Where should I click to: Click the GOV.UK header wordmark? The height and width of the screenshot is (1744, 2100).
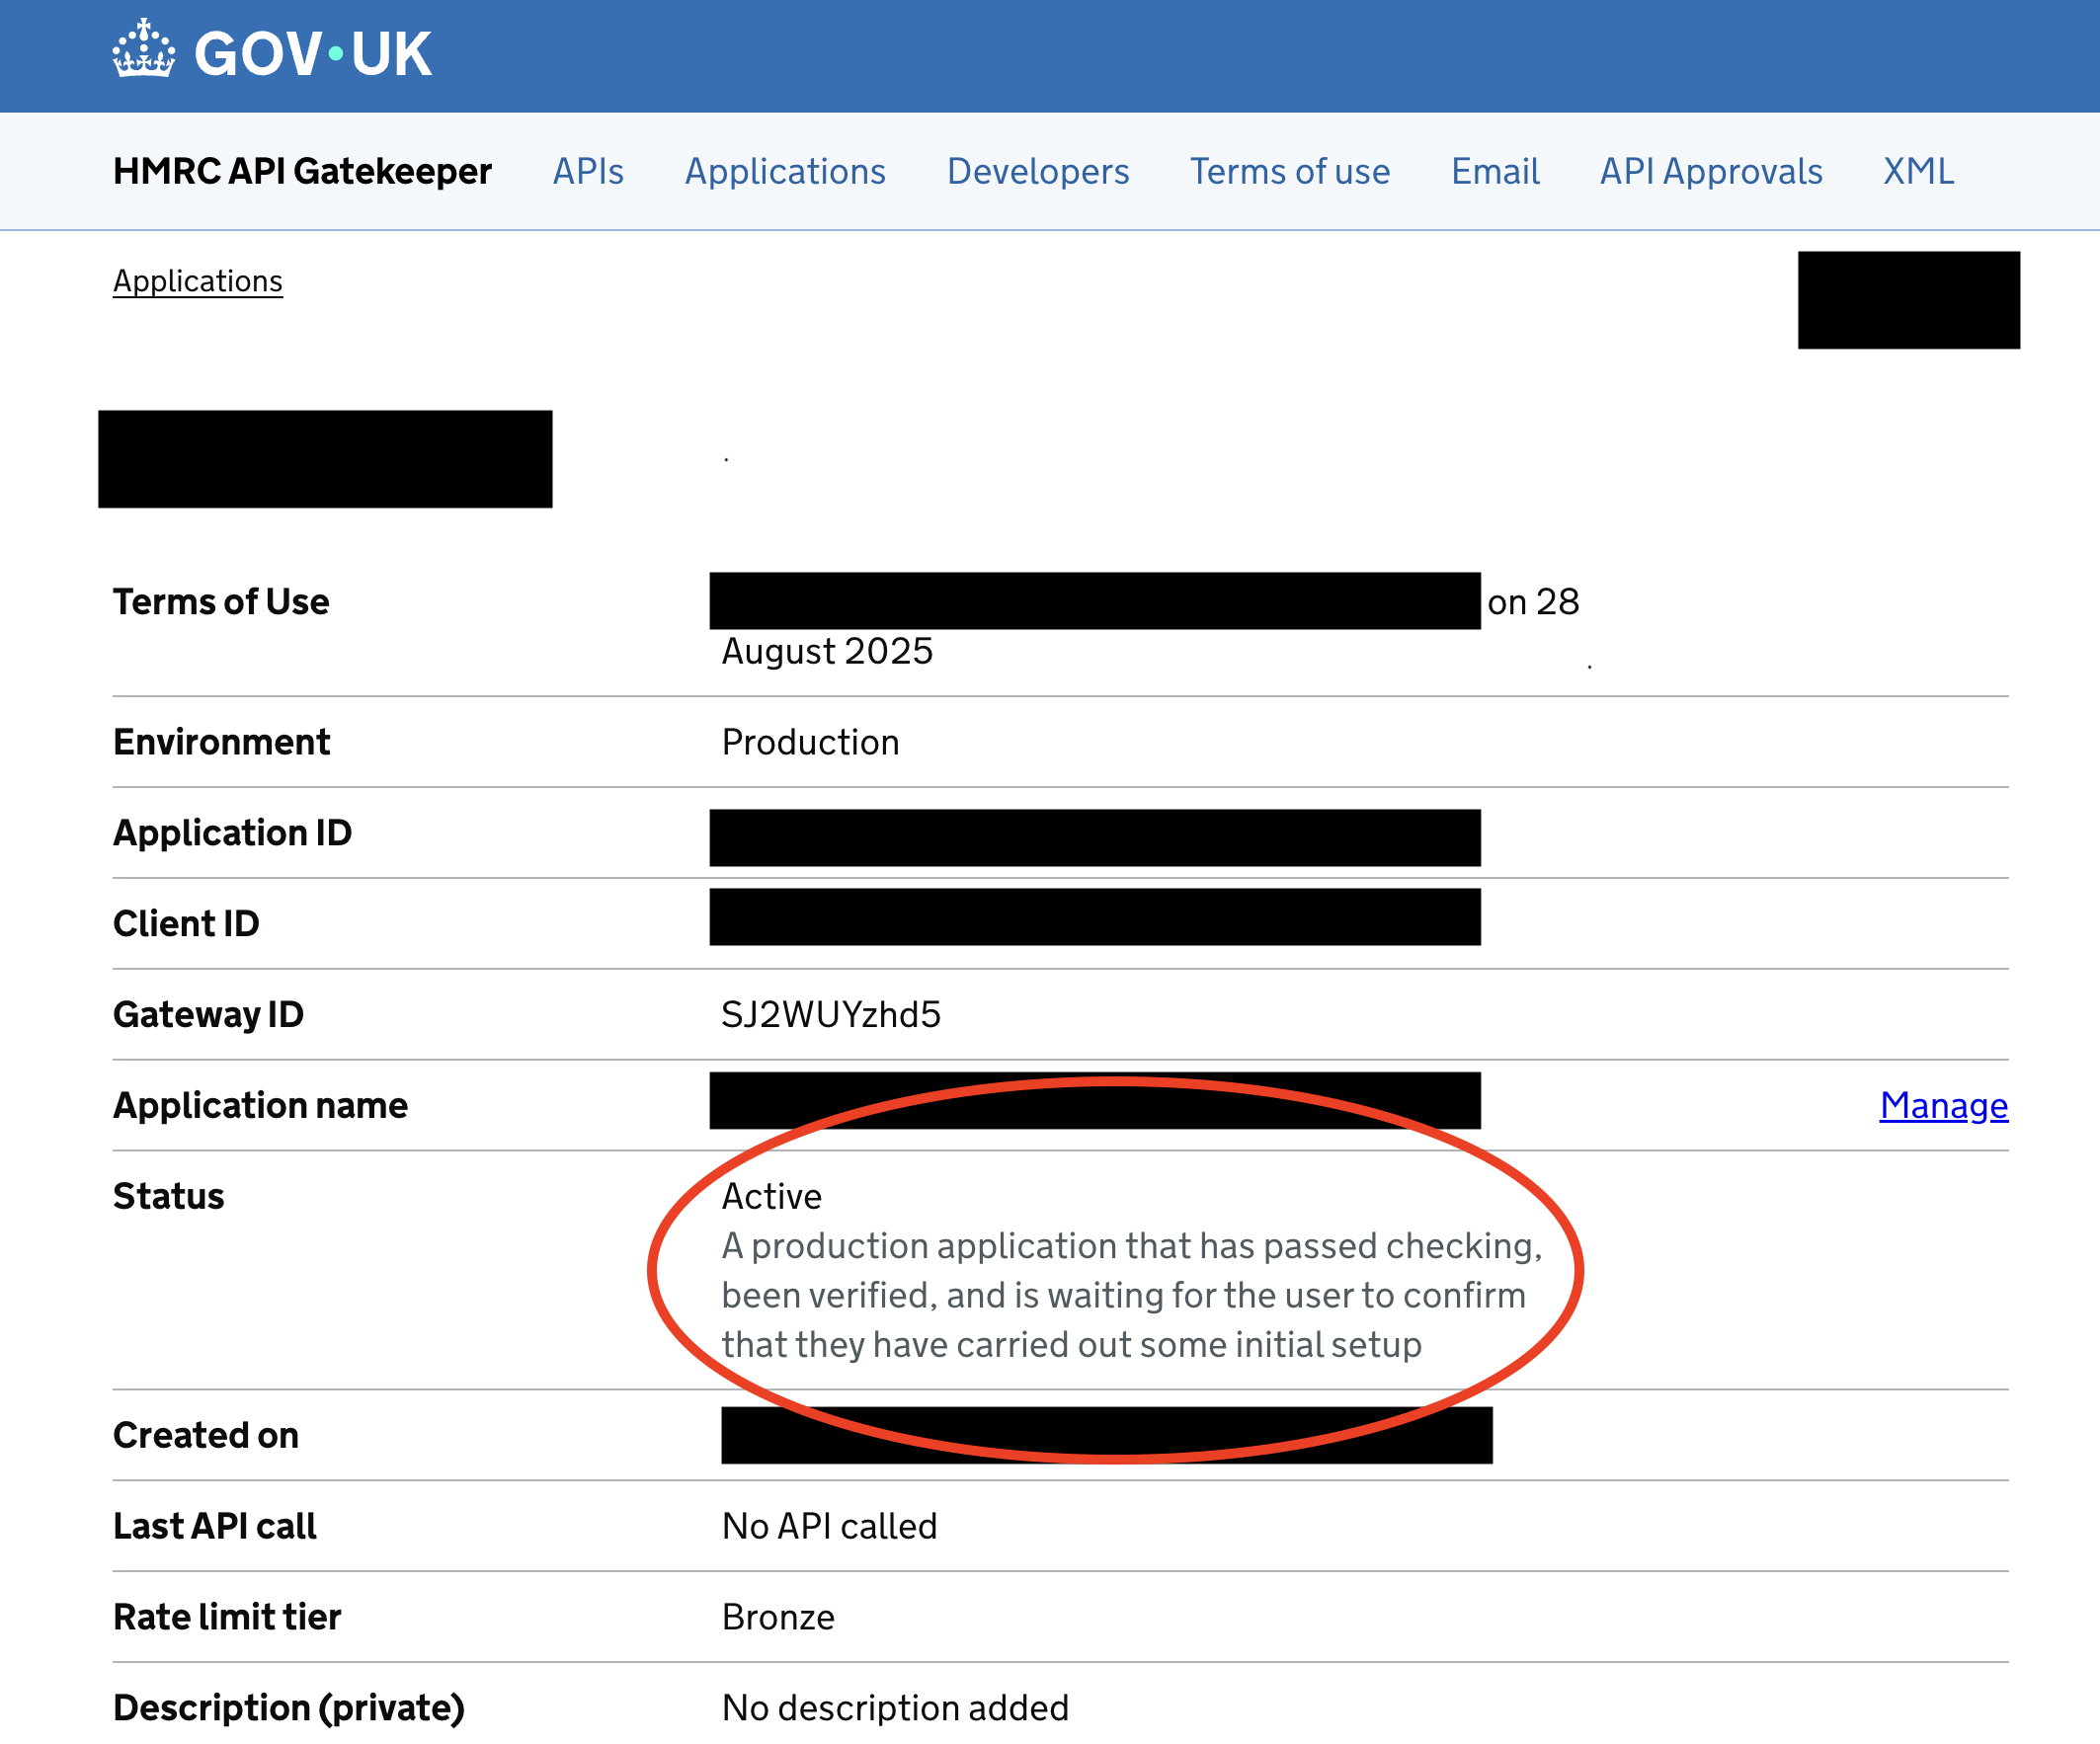tap(312, 54)
